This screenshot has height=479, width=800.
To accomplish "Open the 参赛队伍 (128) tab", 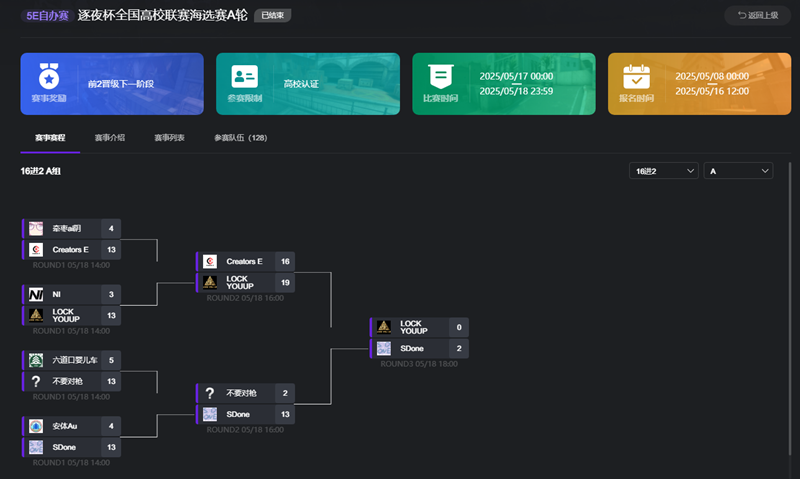I will [x=240, y=138].
